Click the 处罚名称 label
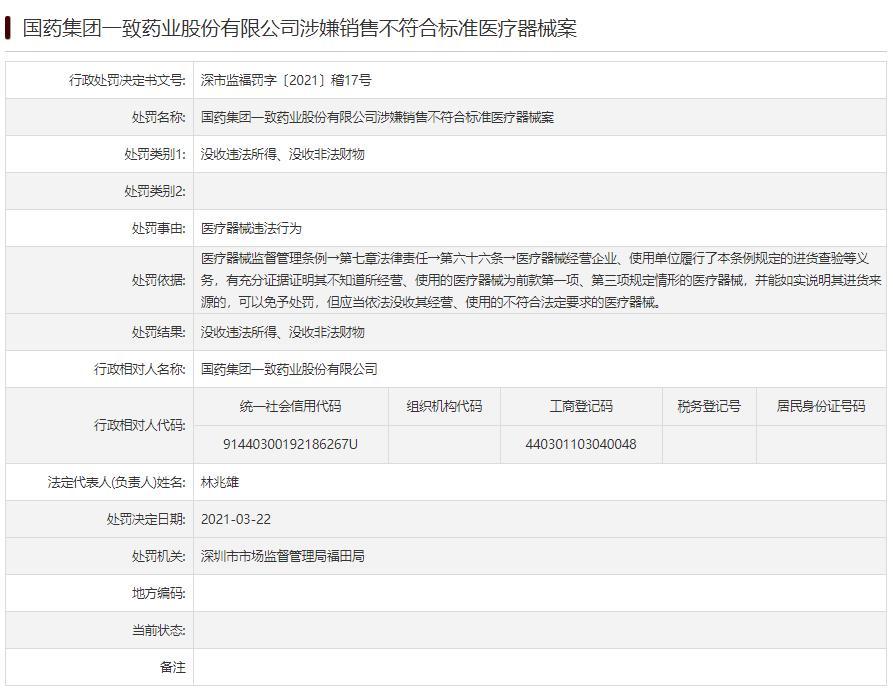The height and width of the screenshot is (697, 893). click(x=158, y=117)
